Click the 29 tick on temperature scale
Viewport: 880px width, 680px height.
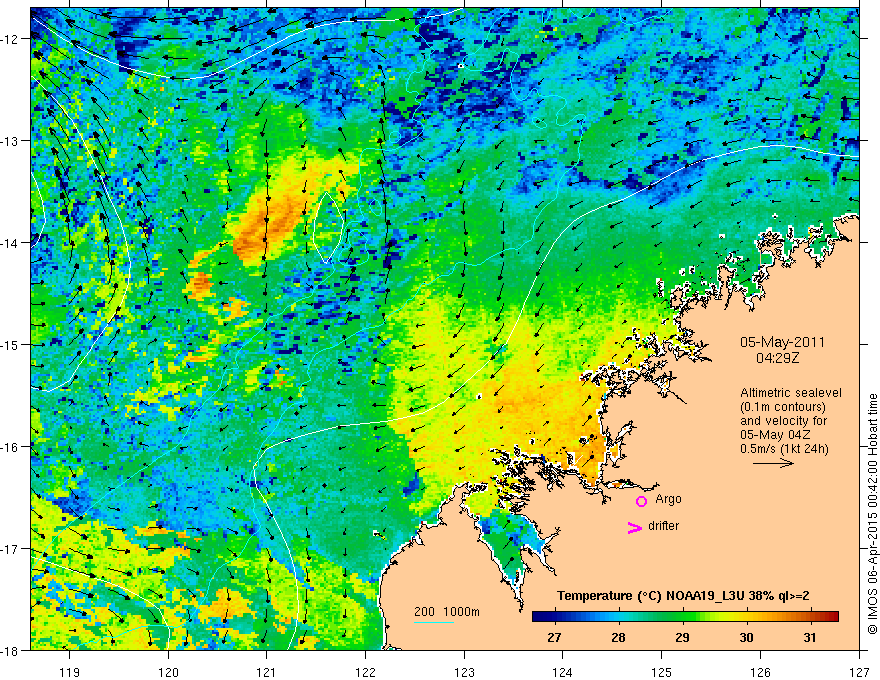[x=682, y=637]
